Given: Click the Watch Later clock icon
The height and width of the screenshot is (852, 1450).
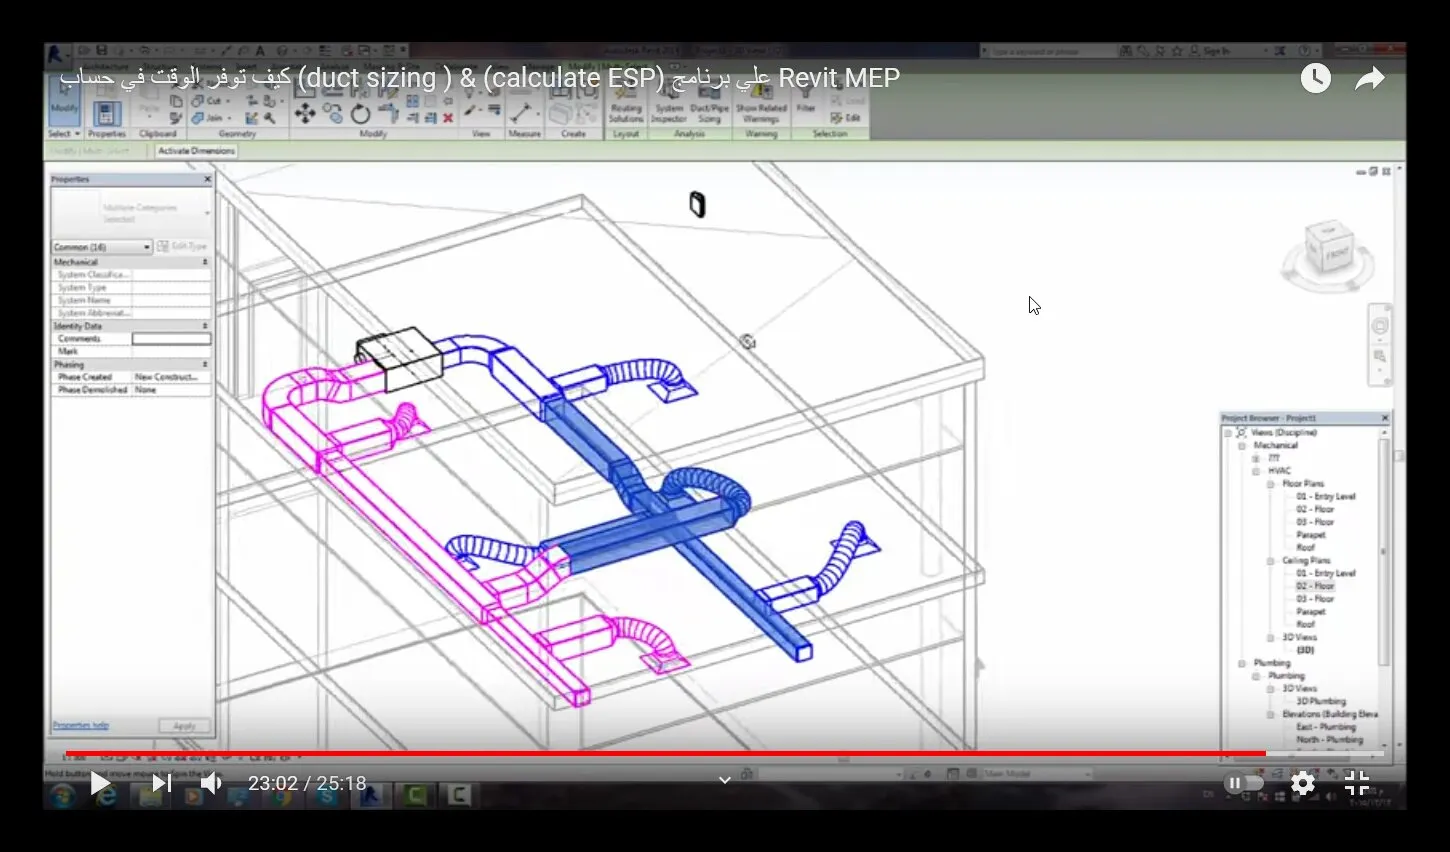Looking at the screenshot, I should tap(1316, 78).
